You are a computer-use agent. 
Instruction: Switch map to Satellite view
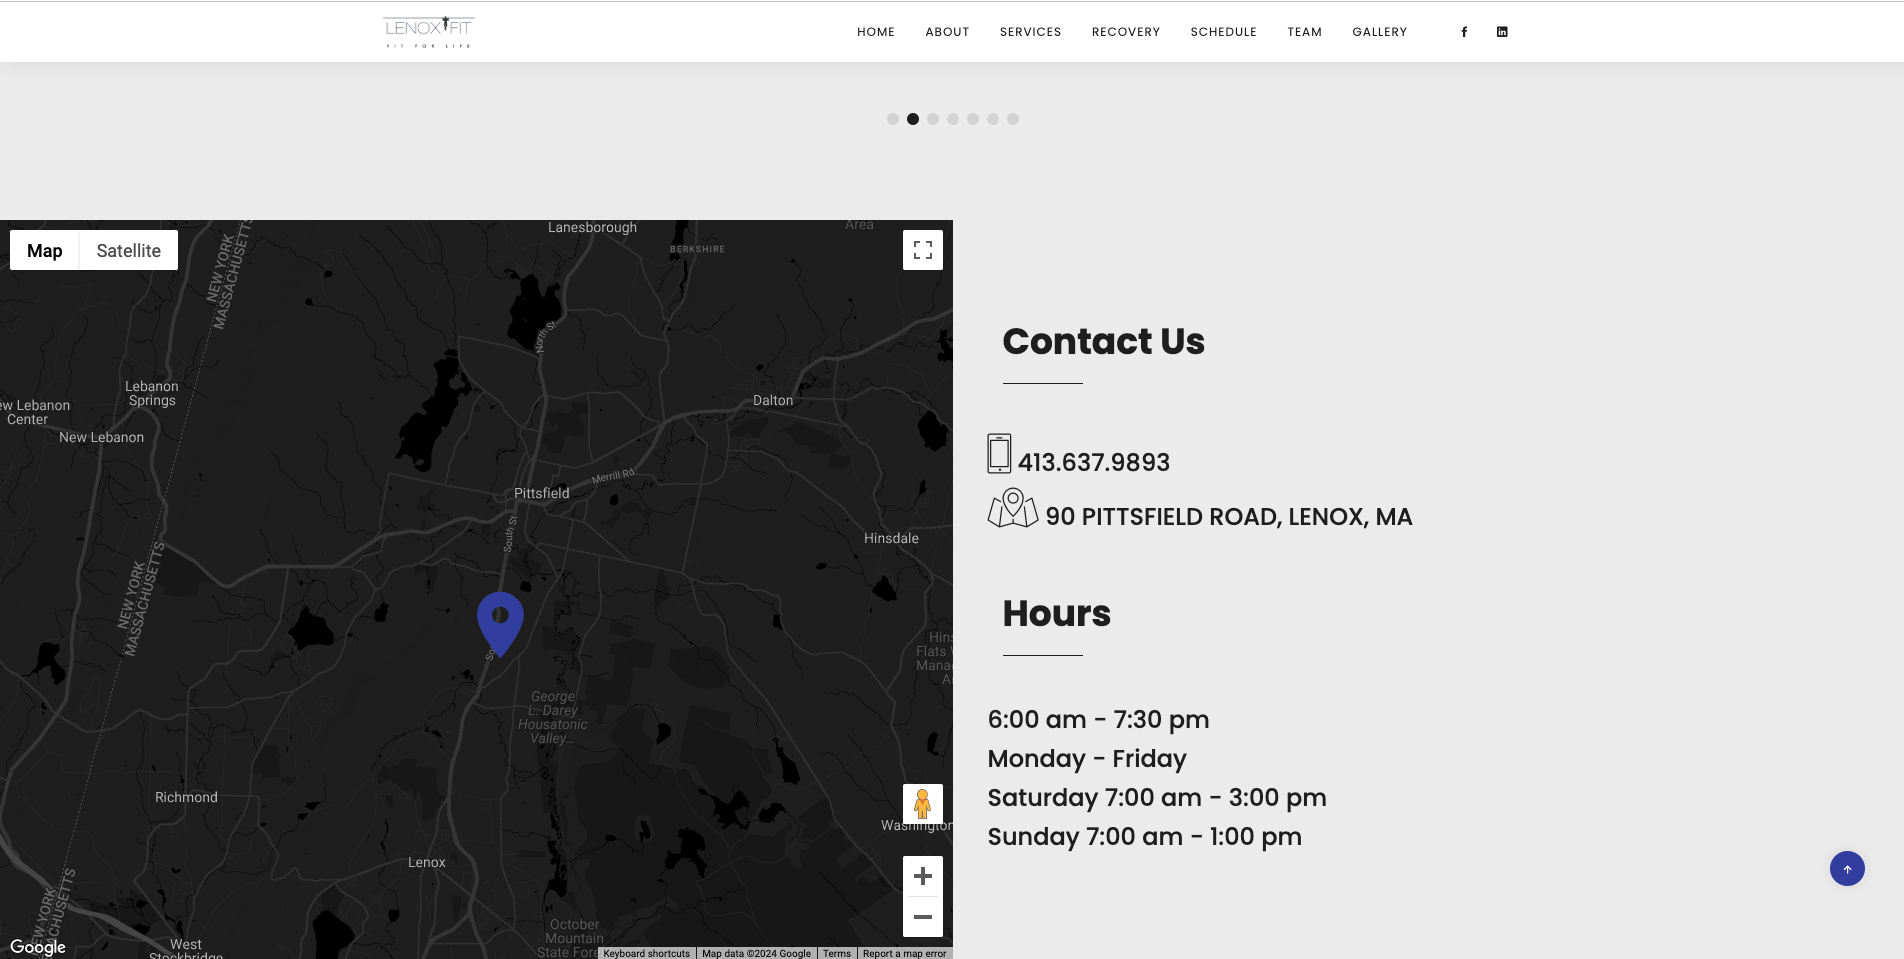point(129,250)
